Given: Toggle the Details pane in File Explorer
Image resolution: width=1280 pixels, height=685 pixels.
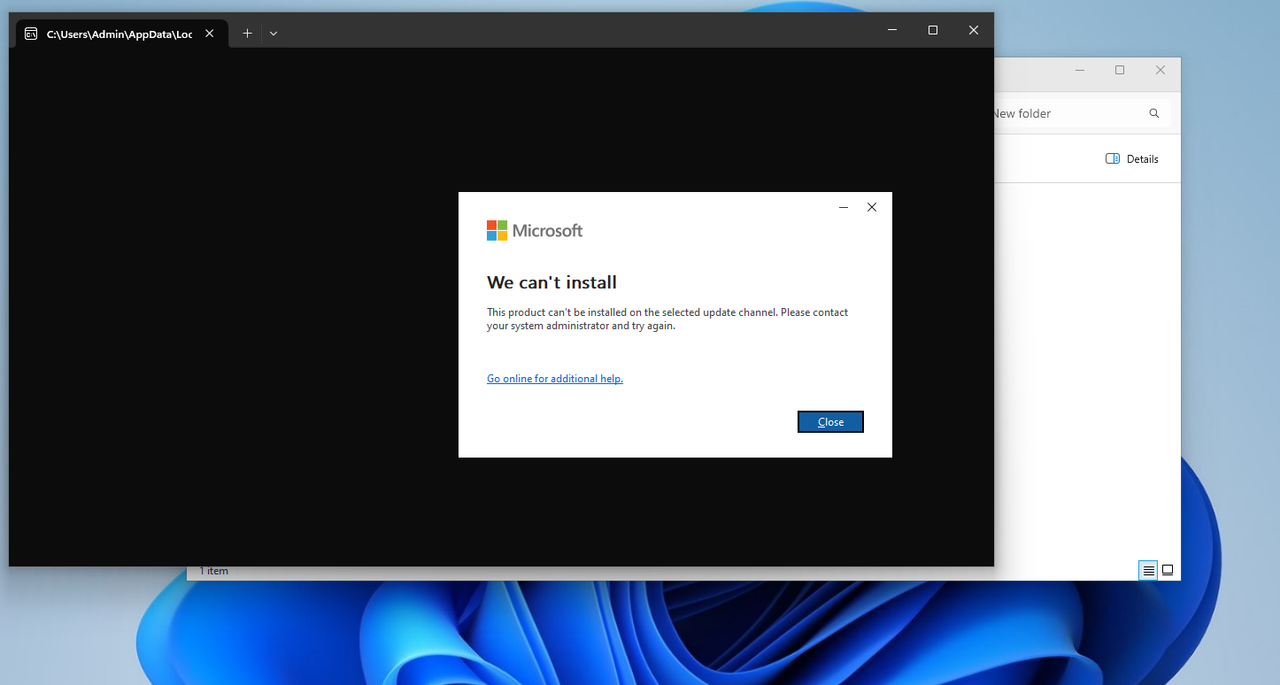Looking at the screenshot, I should [1132, 159].
